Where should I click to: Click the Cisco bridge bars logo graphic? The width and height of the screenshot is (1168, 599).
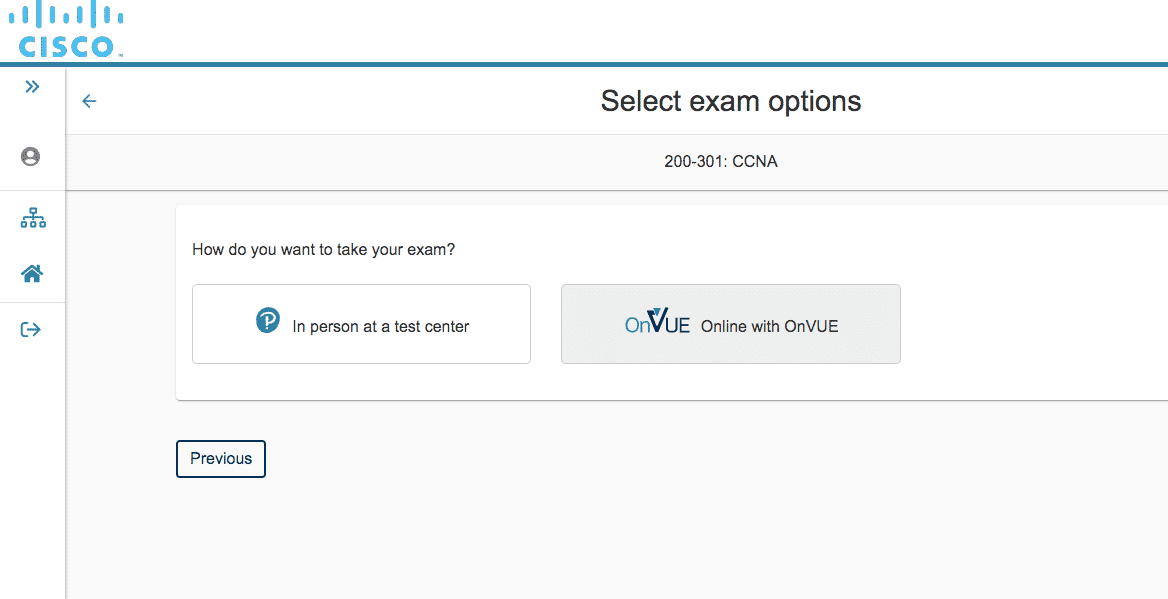tap(66, 15)
